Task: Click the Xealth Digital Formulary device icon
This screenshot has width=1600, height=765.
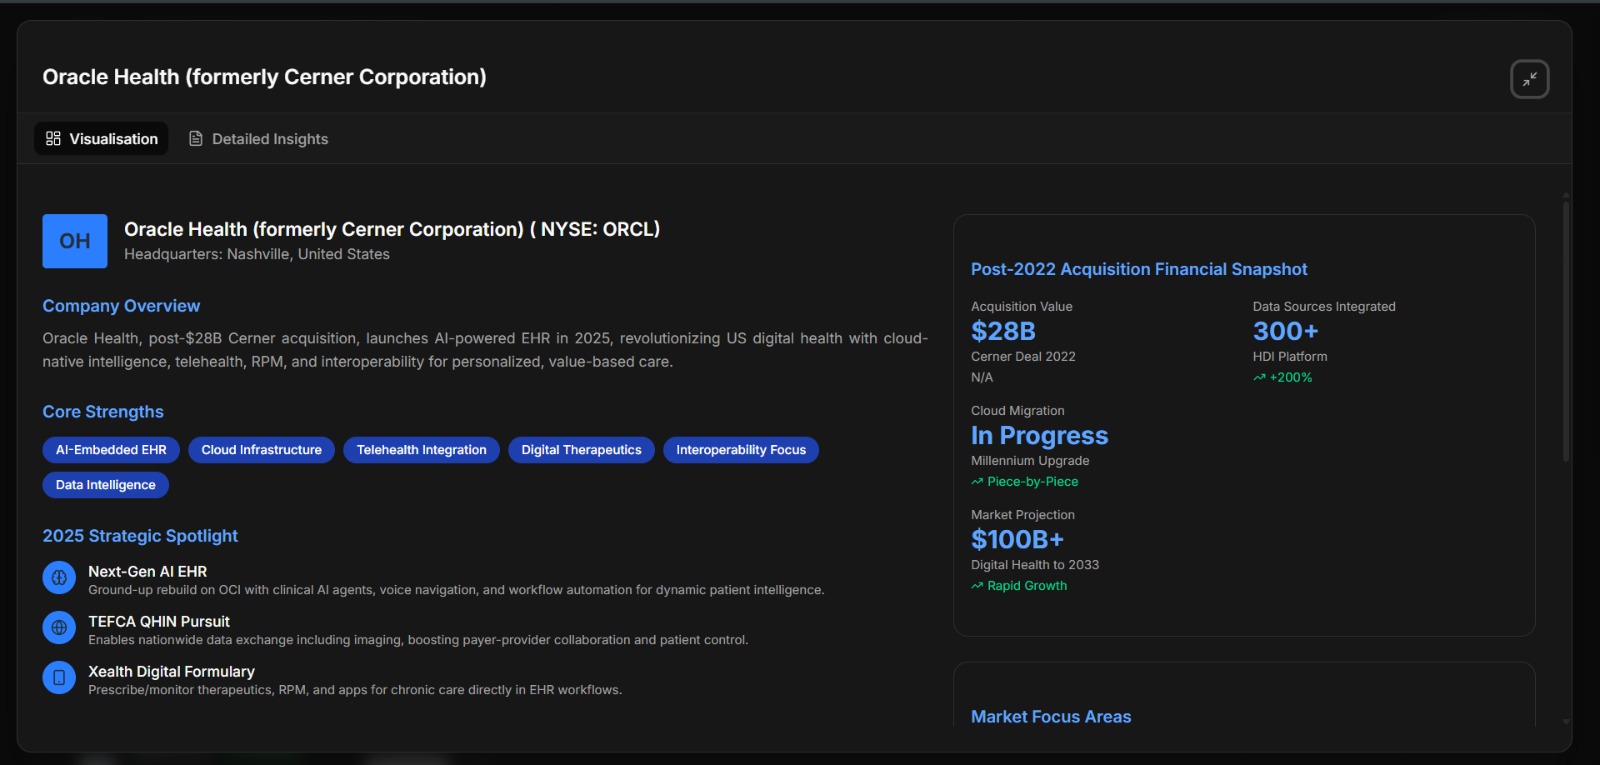Action: (x=59, y=678)
